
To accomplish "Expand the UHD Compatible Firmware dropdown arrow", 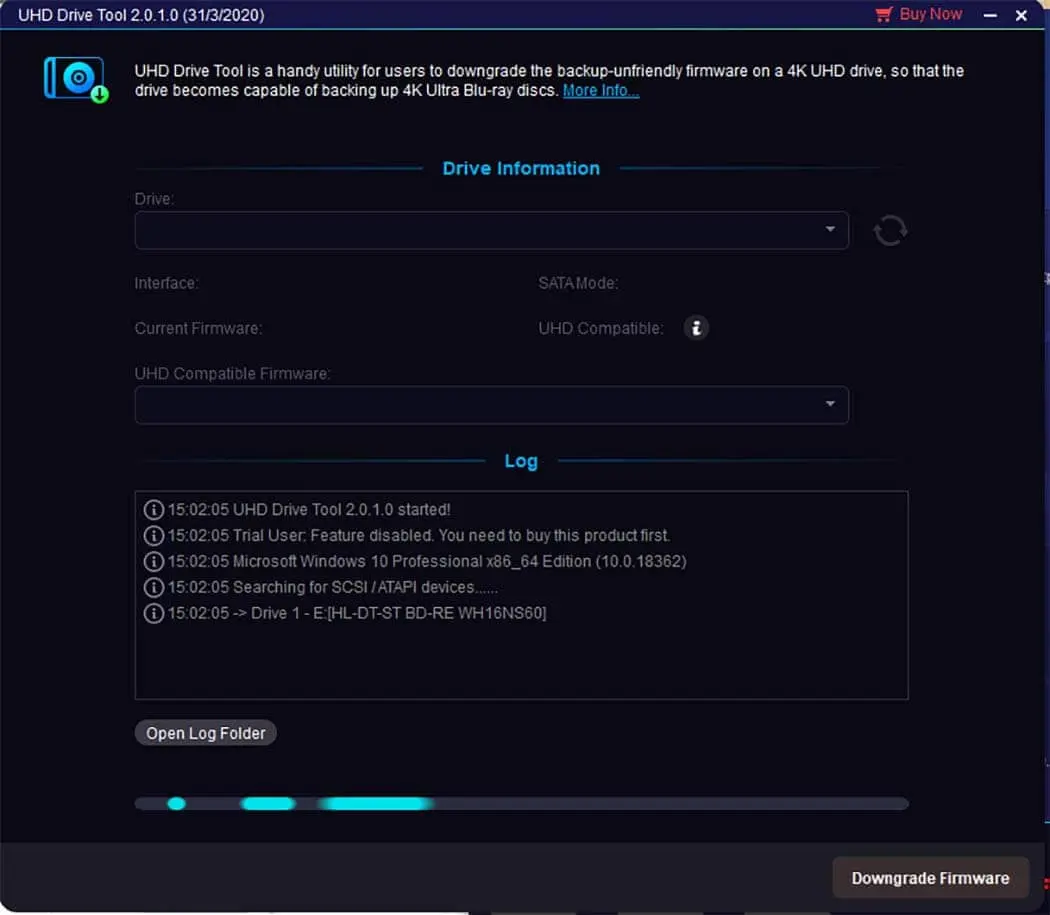I will (830, 405).
